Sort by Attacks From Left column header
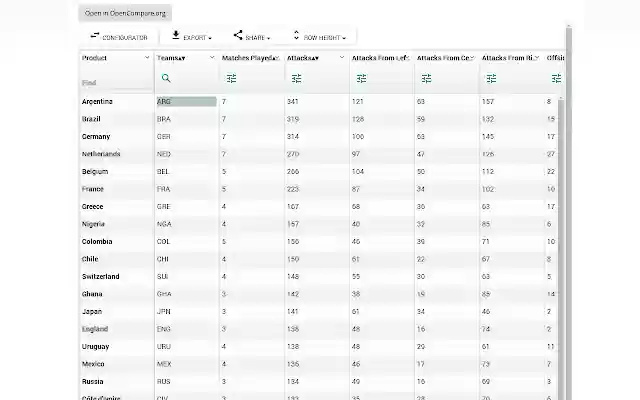Viewport: 640px width, 400px height. [x=379, y=58]
